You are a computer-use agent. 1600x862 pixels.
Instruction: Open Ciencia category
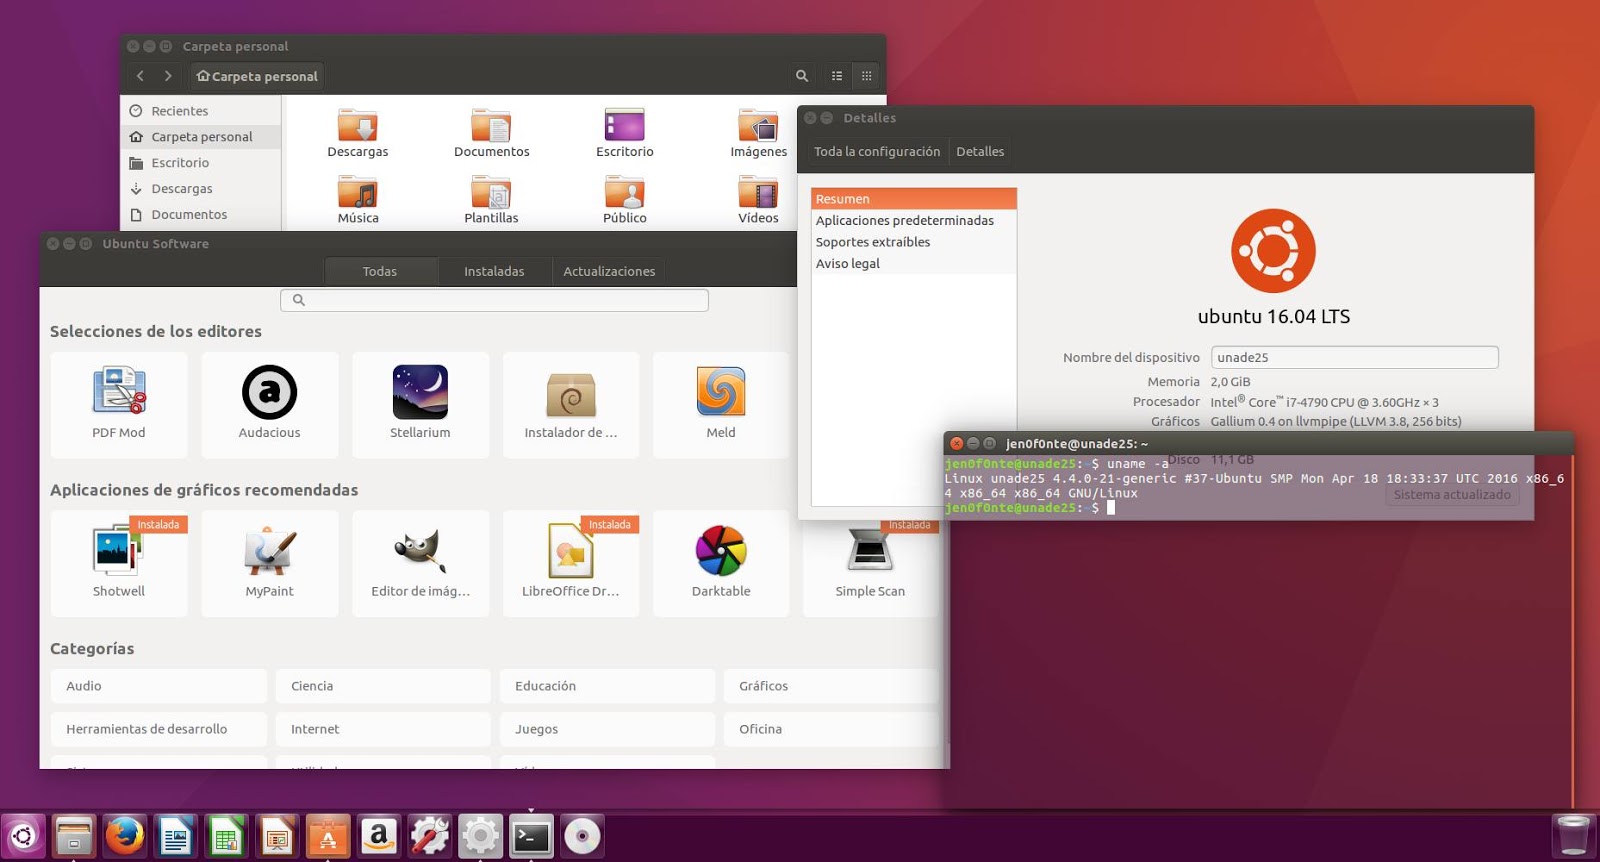coord(383,686)
